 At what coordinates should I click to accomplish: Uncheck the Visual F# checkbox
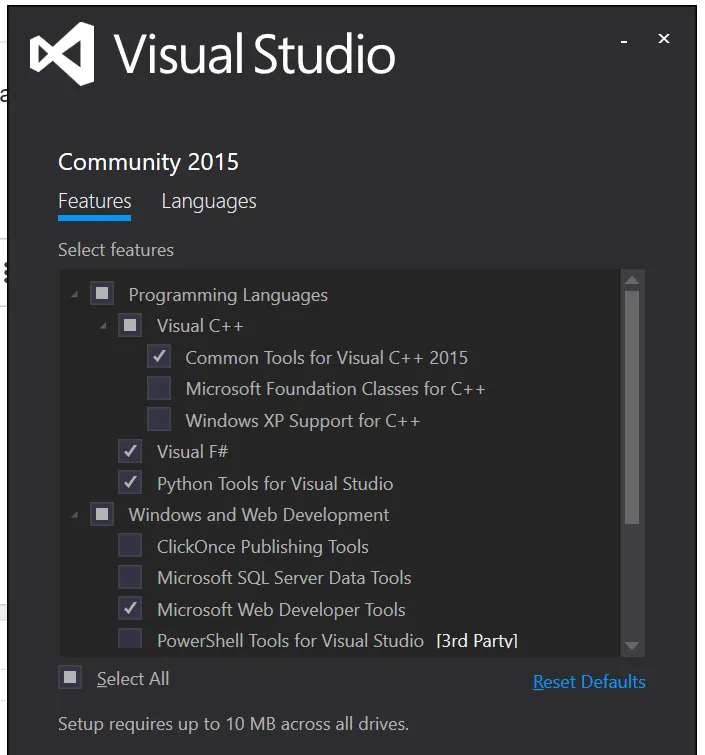click(130, 451)
